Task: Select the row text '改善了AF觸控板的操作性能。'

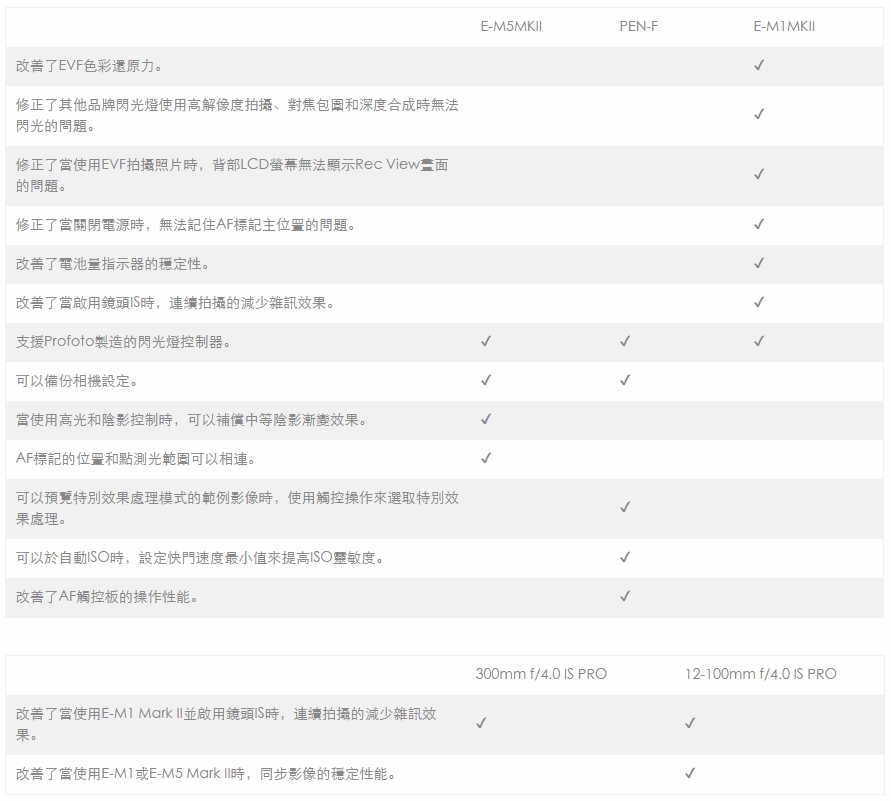Action: (x=107, y=598)
